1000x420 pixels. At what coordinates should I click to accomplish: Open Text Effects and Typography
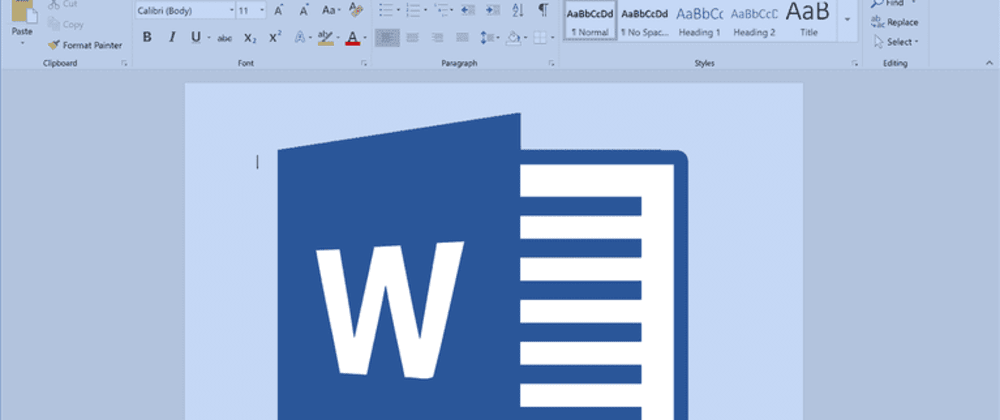click(300, 38)
